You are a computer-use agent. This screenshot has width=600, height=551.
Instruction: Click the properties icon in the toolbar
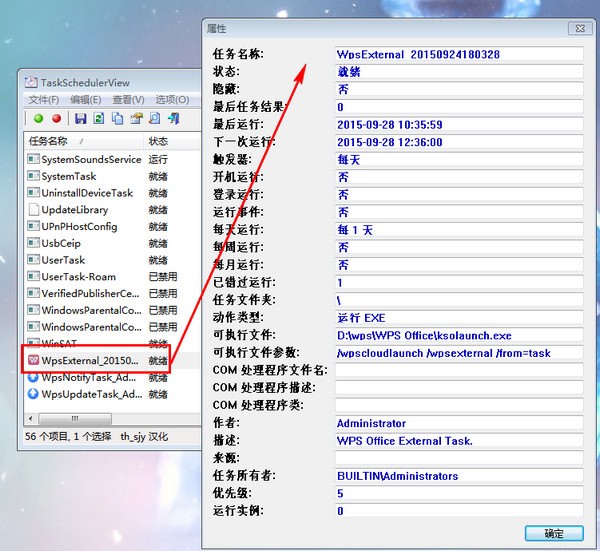pyautogui.click(x=136, y=119)
